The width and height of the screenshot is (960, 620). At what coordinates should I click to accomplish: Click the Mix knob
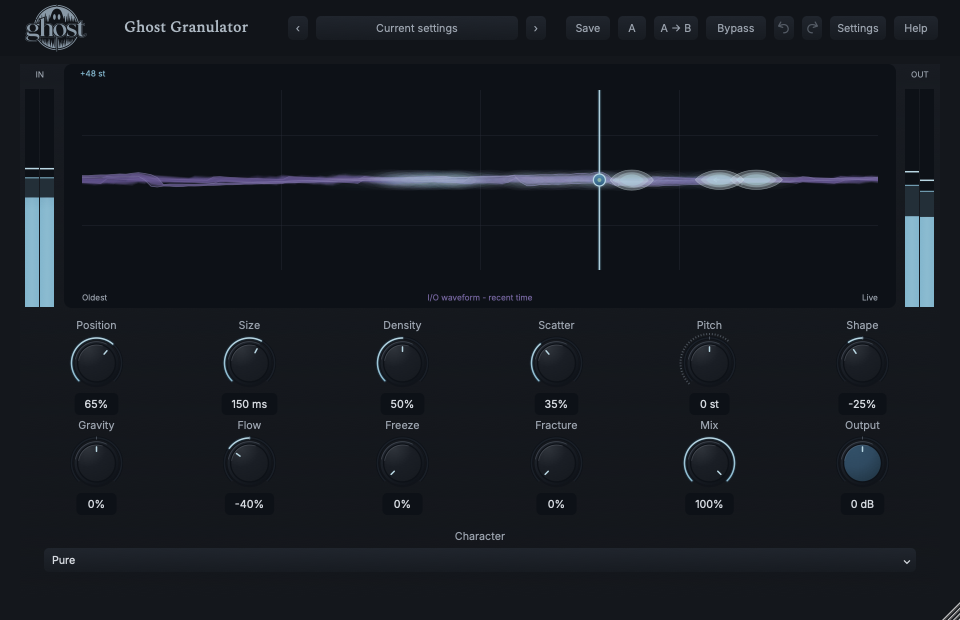[x=709, y=463]
